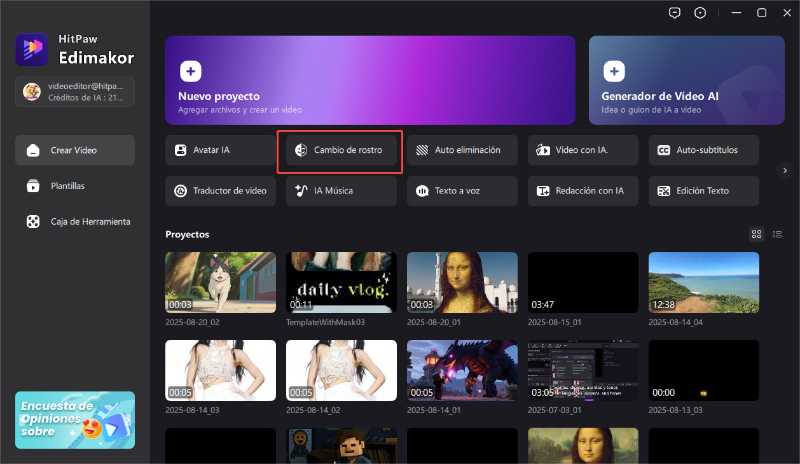800x464 pixels.
Task: Open the daily vlog TemplateWithMask03 project
Action: [x=341, y=282]
